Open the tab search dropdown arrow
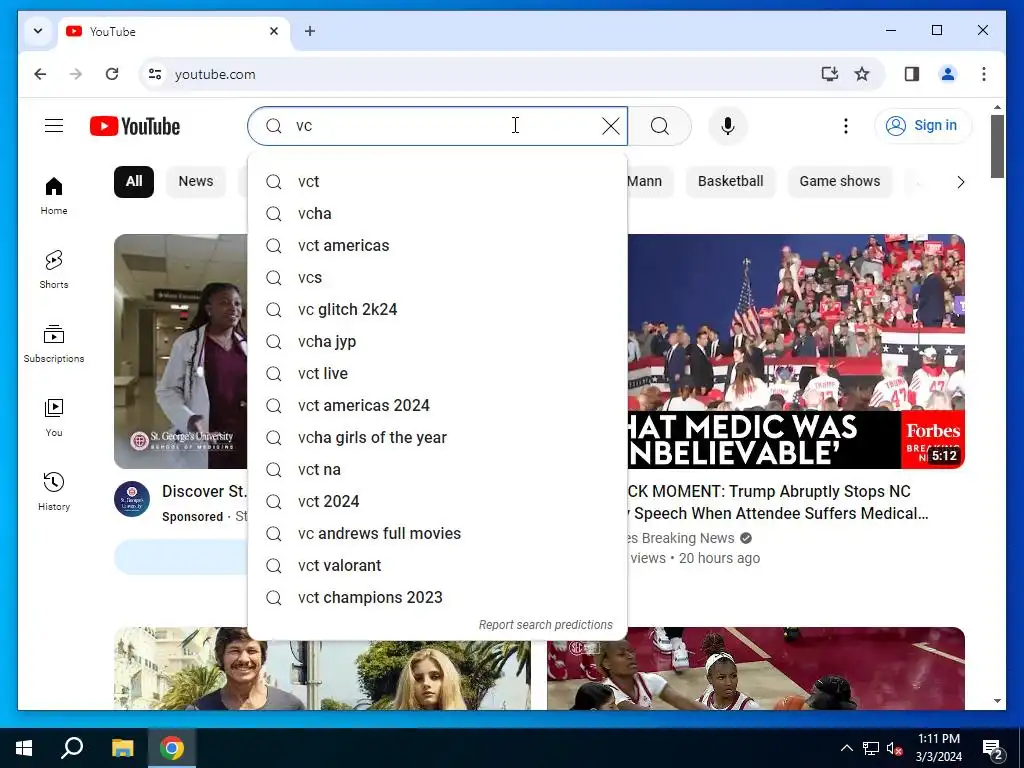Image resolution: width=1024 pixels, height=768 pixels. pos(38,31)
